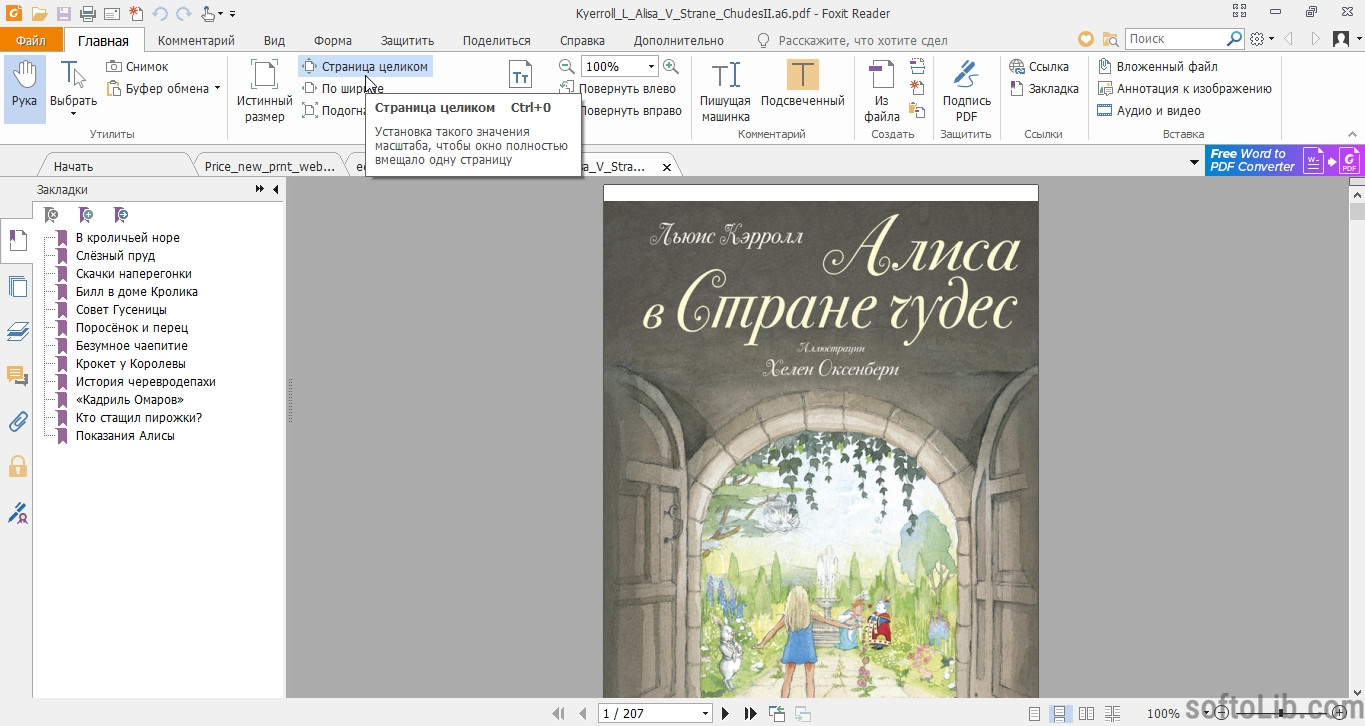Insert Аудио и видео
The width and height of the screenshot is (1365, 726).
tap(1149, 110)
